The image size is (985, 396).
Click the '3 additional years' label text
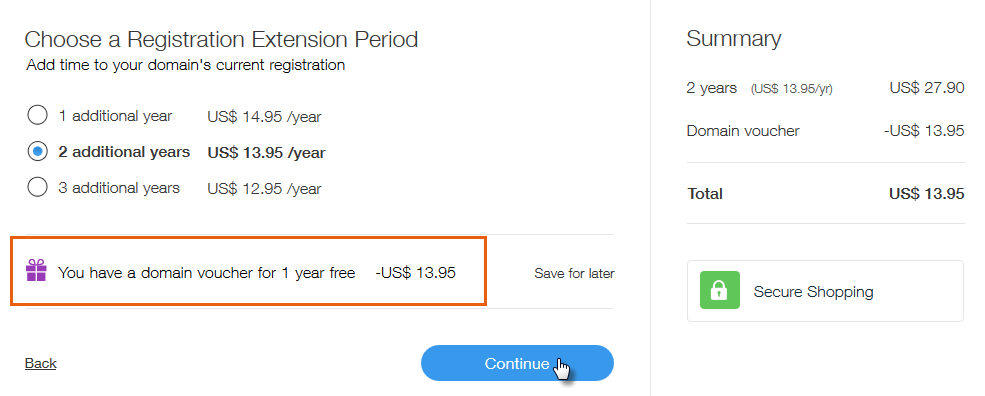[x=119, y=187]
